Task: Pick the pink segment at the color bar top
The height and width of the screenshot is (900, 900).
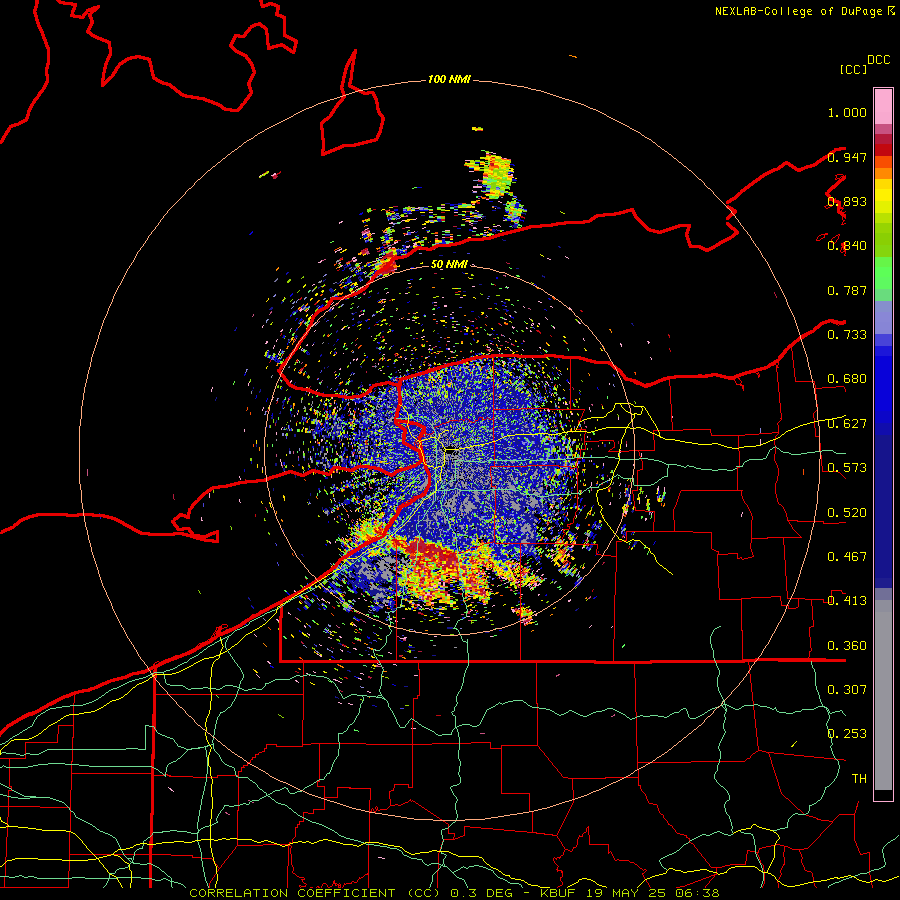Action: pos(883,106)
